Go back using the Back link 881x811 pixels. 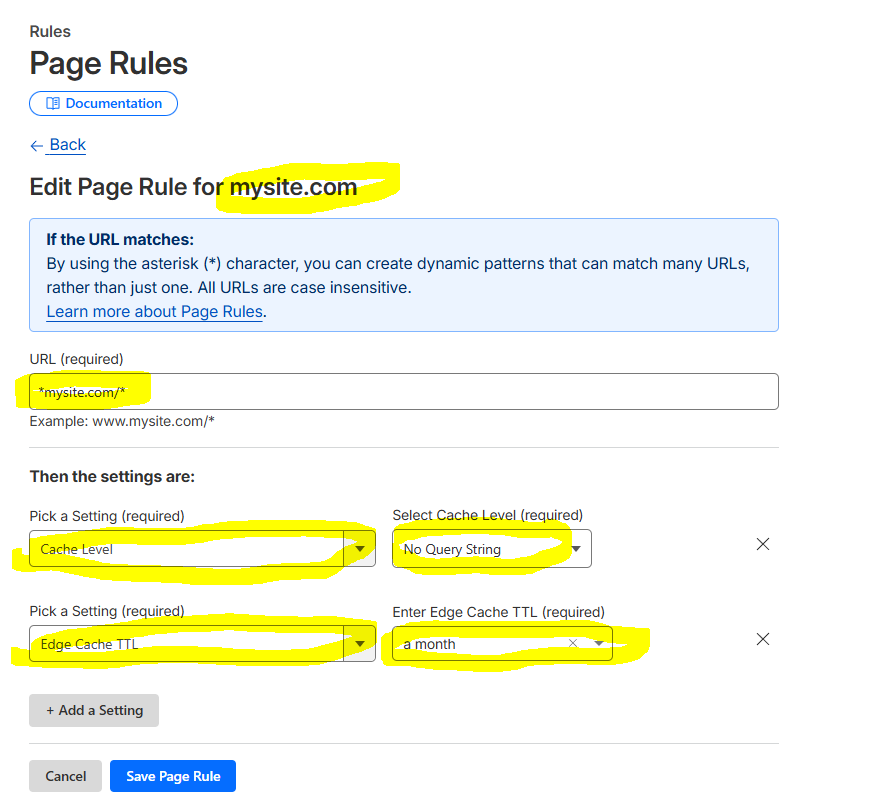67,145
